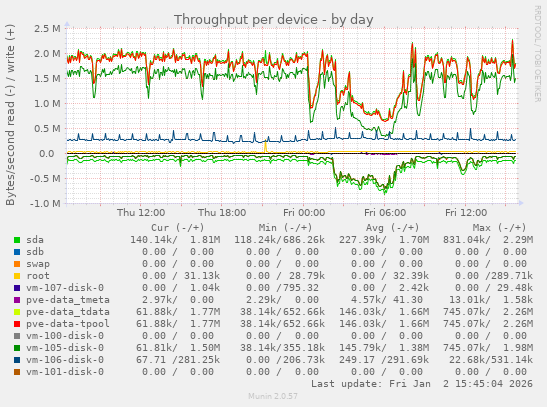Click the '1.5 M' y-axis label
547x407 pixels.
[47, 79]
